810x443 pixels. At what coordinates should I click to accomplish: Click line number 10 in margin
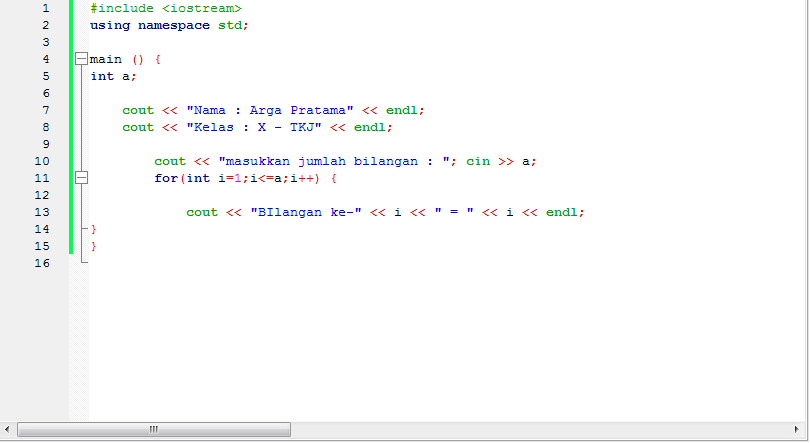click(x=42, y=161)
